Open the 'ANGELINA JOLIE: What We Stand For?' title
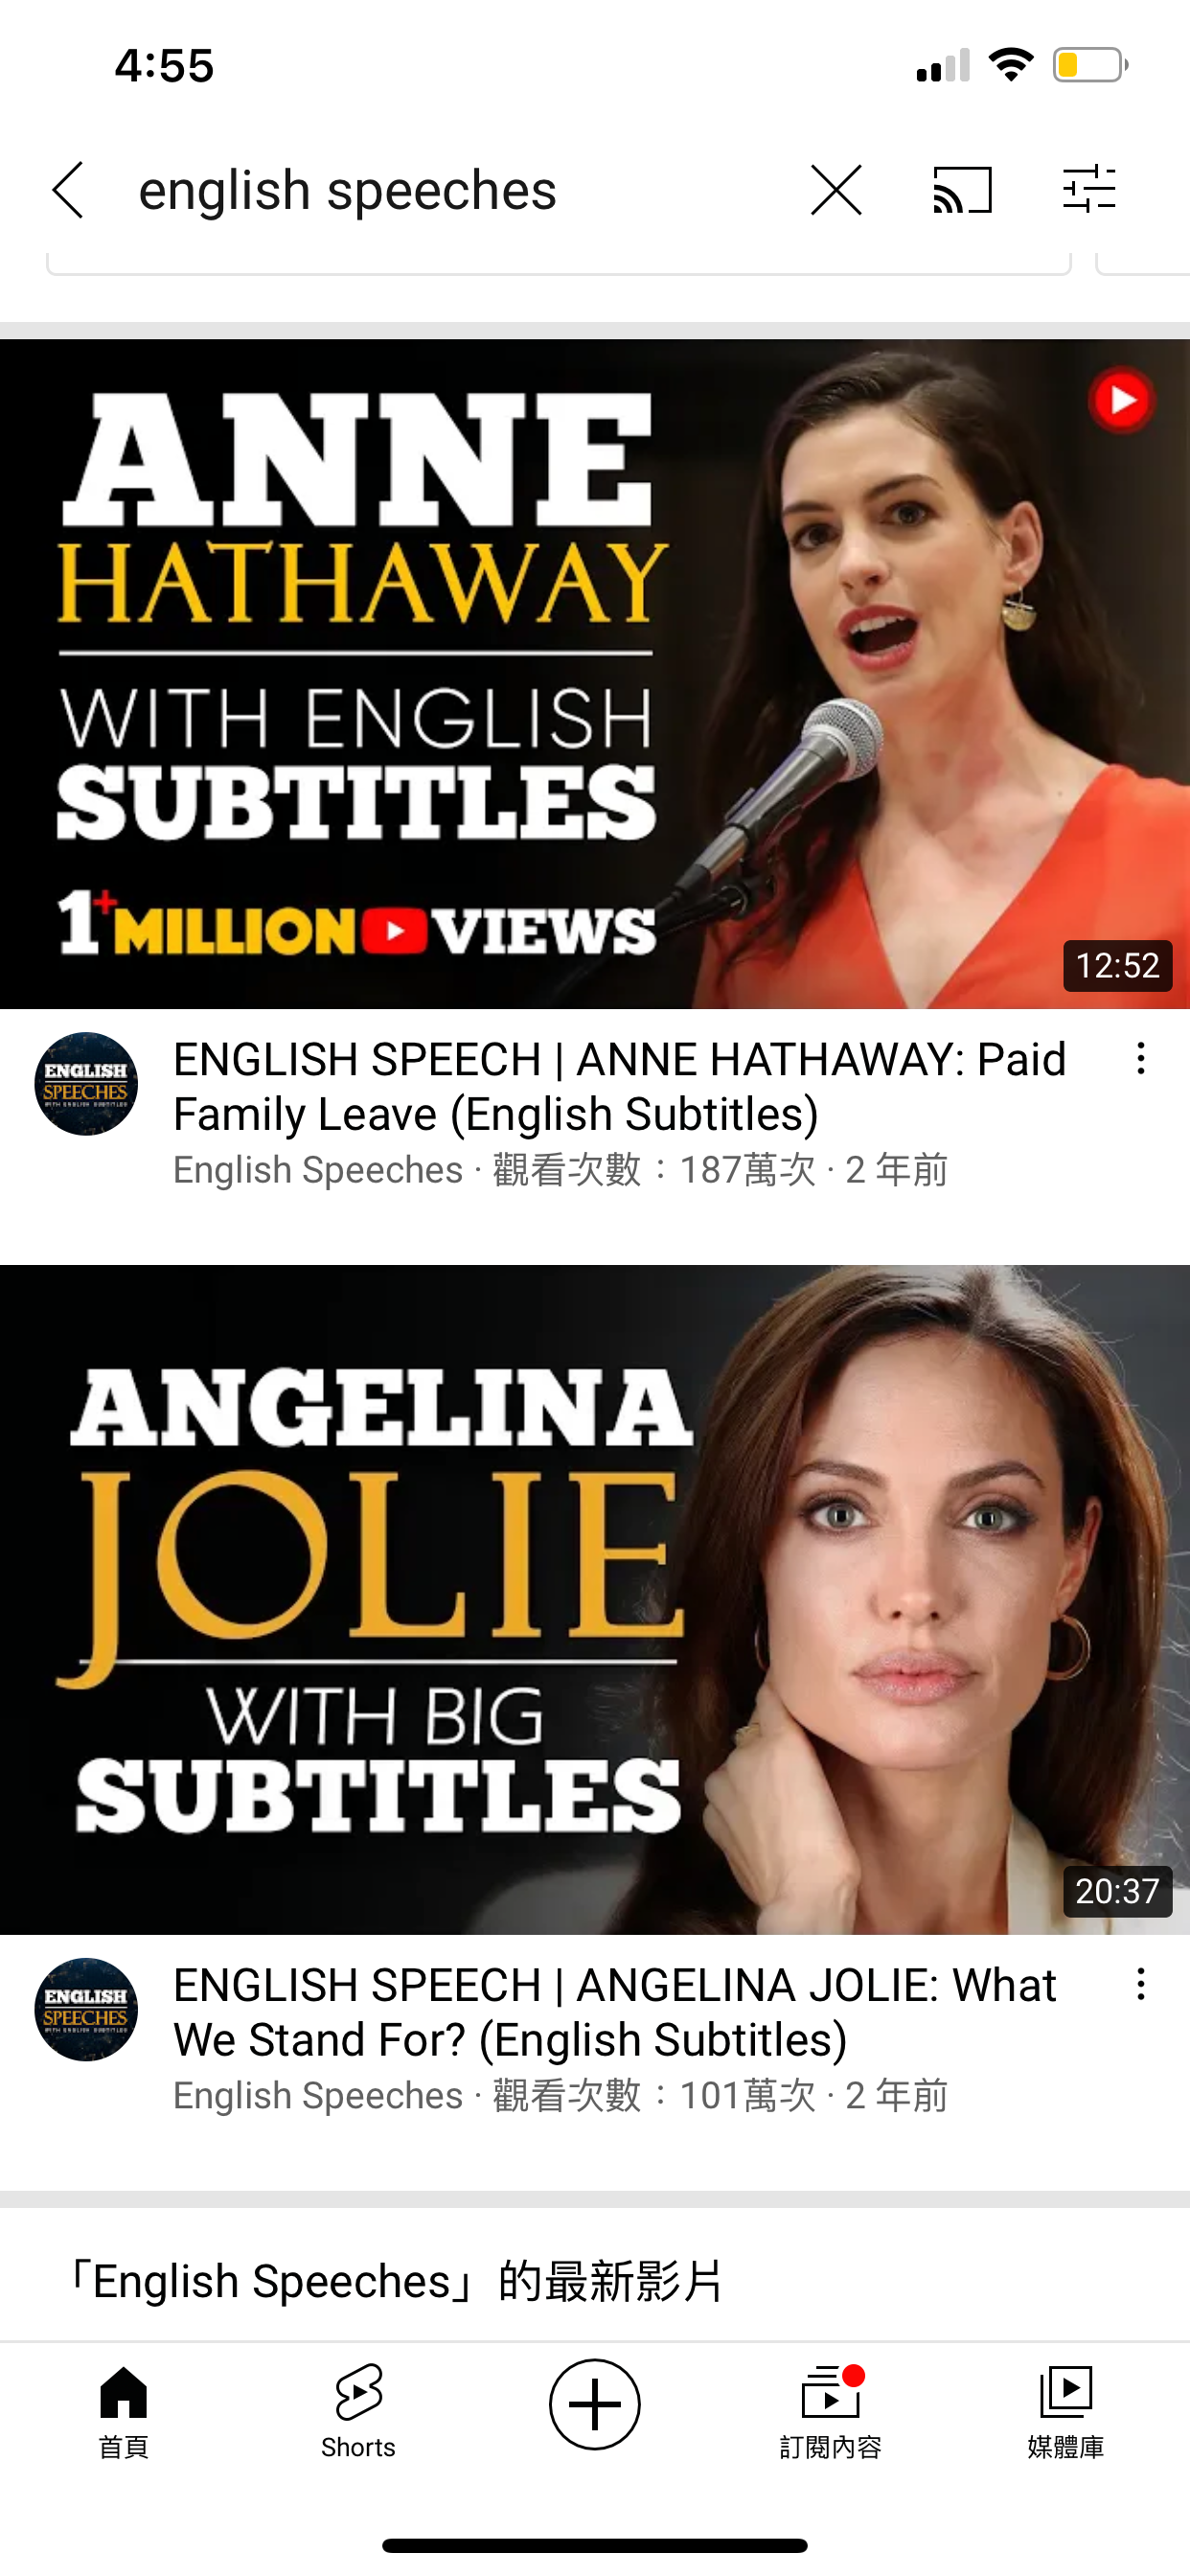Screen dimensions: 1190x2576 point(615,2012)
